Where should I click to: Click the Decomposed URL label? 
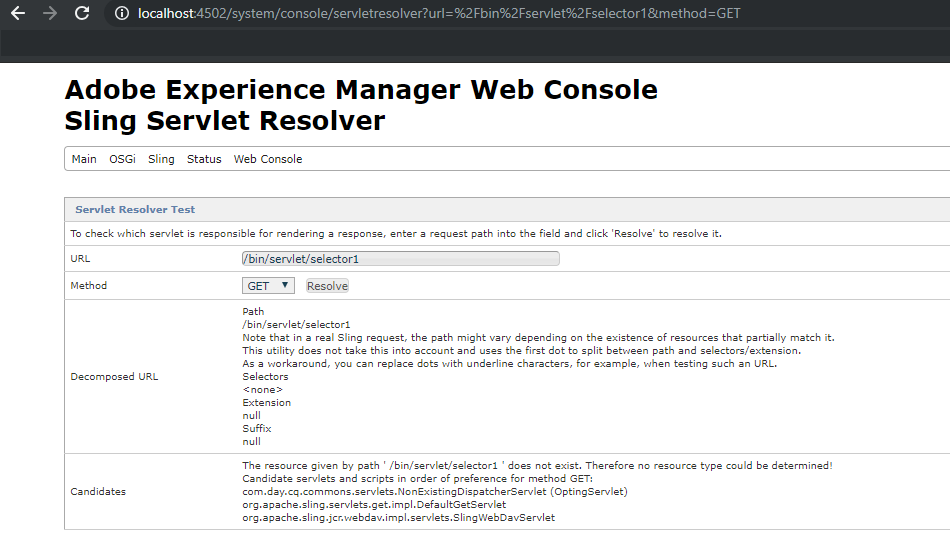[114, 376]
